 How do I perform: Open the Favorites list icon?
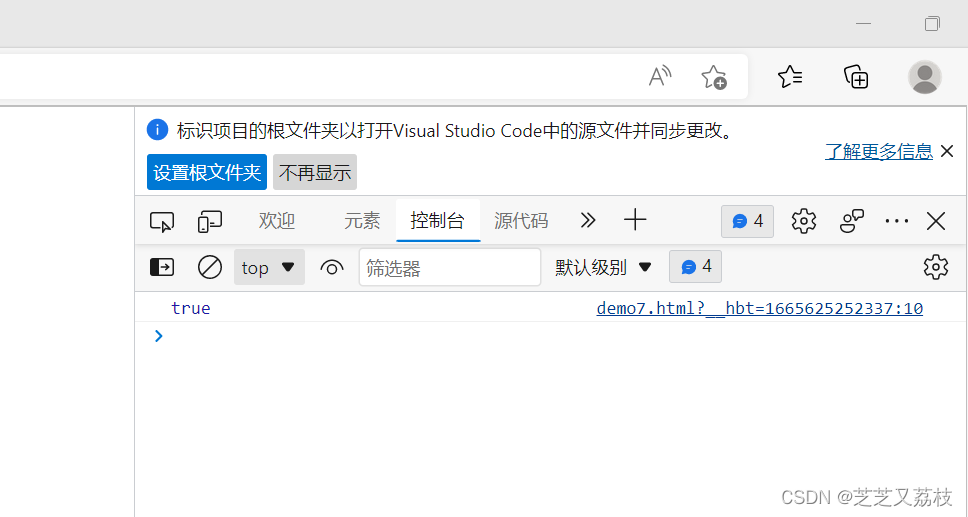pyautogui.click(x=790, y=77)
